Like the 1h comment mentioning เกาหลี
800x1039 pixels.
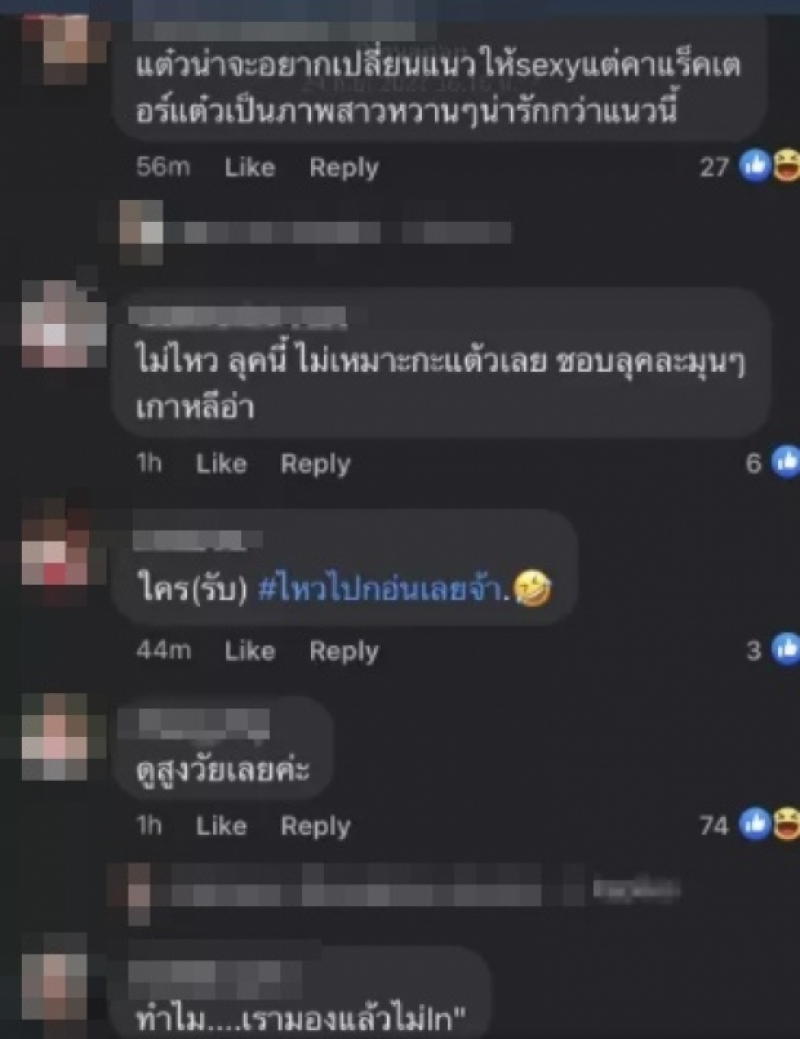coord(221,463)
